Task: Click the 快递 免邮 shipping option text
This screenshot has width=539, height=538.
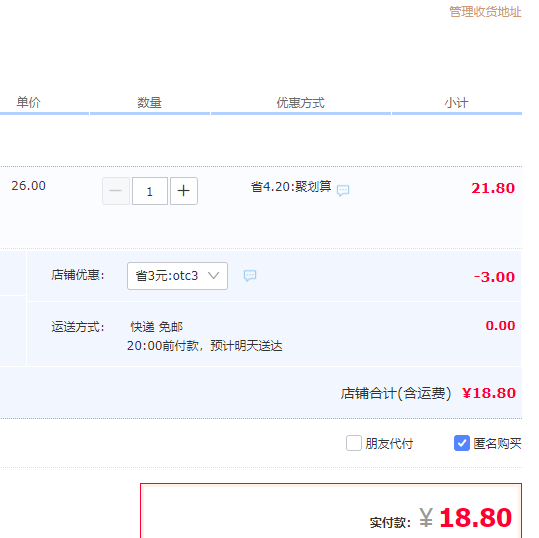Action: click(157, 327)
